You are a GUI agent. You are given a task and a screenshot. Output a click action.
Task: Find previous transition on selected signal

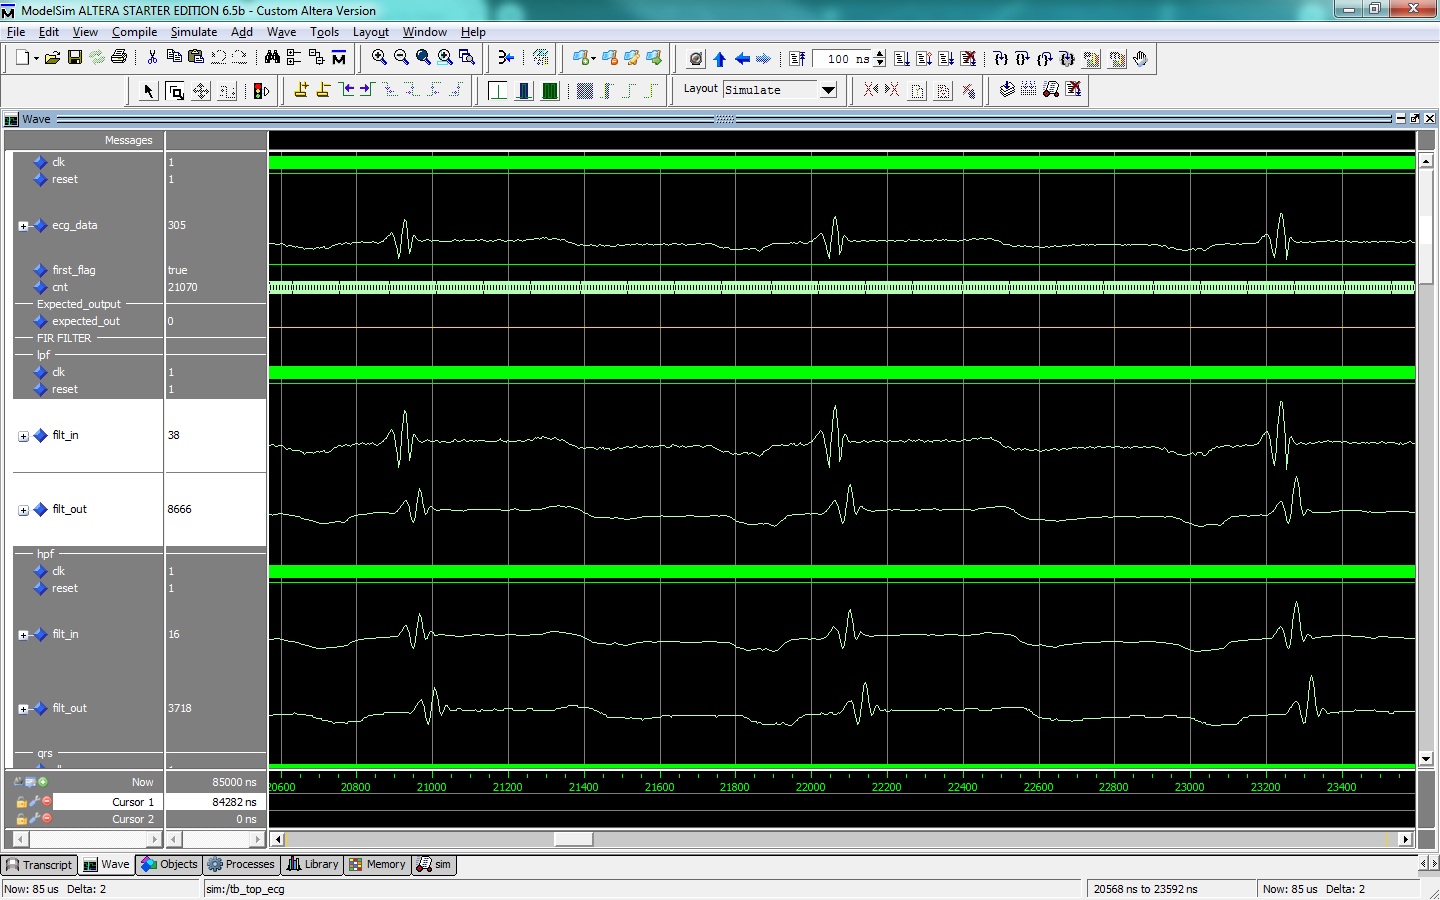pos(347,90)
